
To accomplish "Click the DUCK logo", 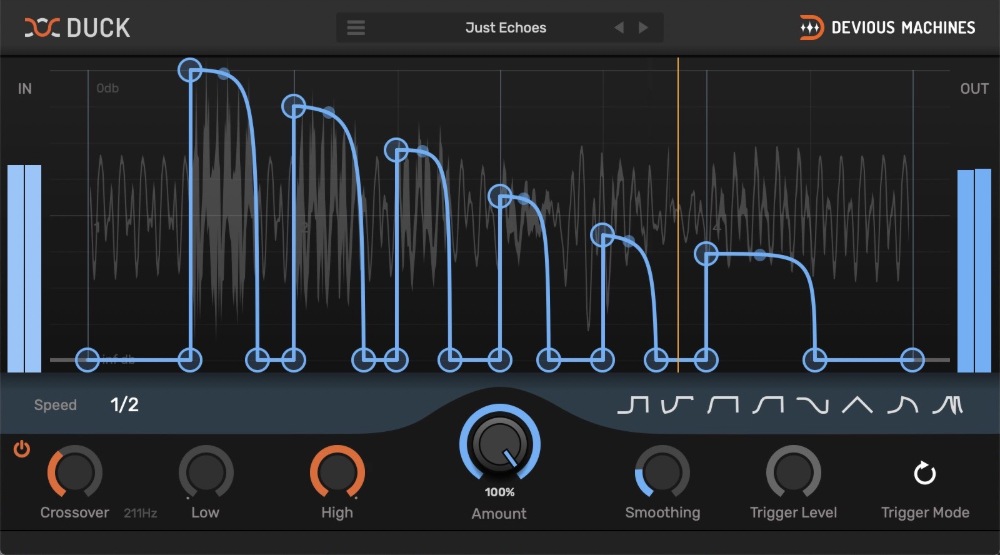I will point(77,27).
